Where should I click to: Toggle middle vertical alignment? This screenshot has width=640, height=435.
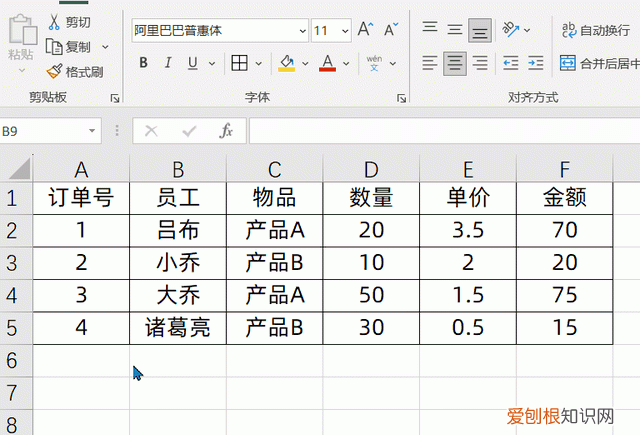coord(455,29)
